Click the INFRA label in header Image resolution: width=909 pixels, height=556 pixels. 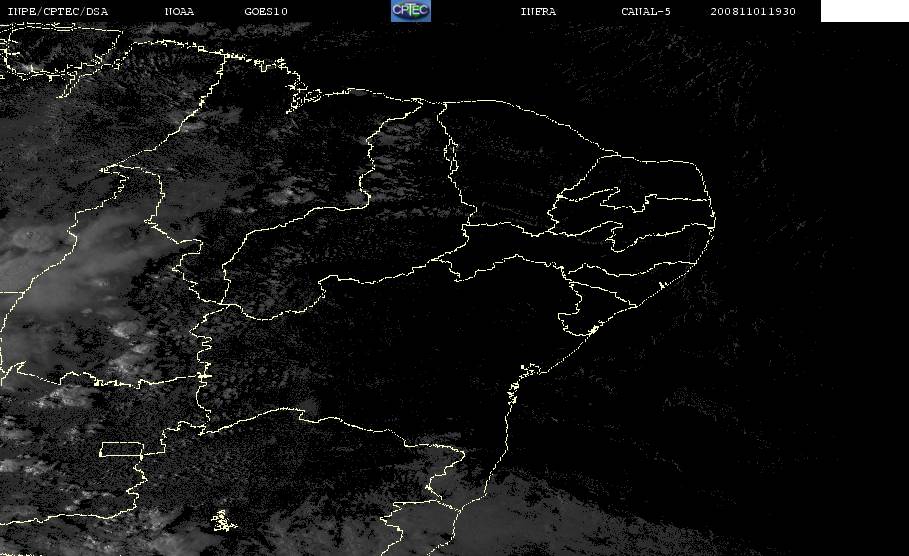(538, 12)
